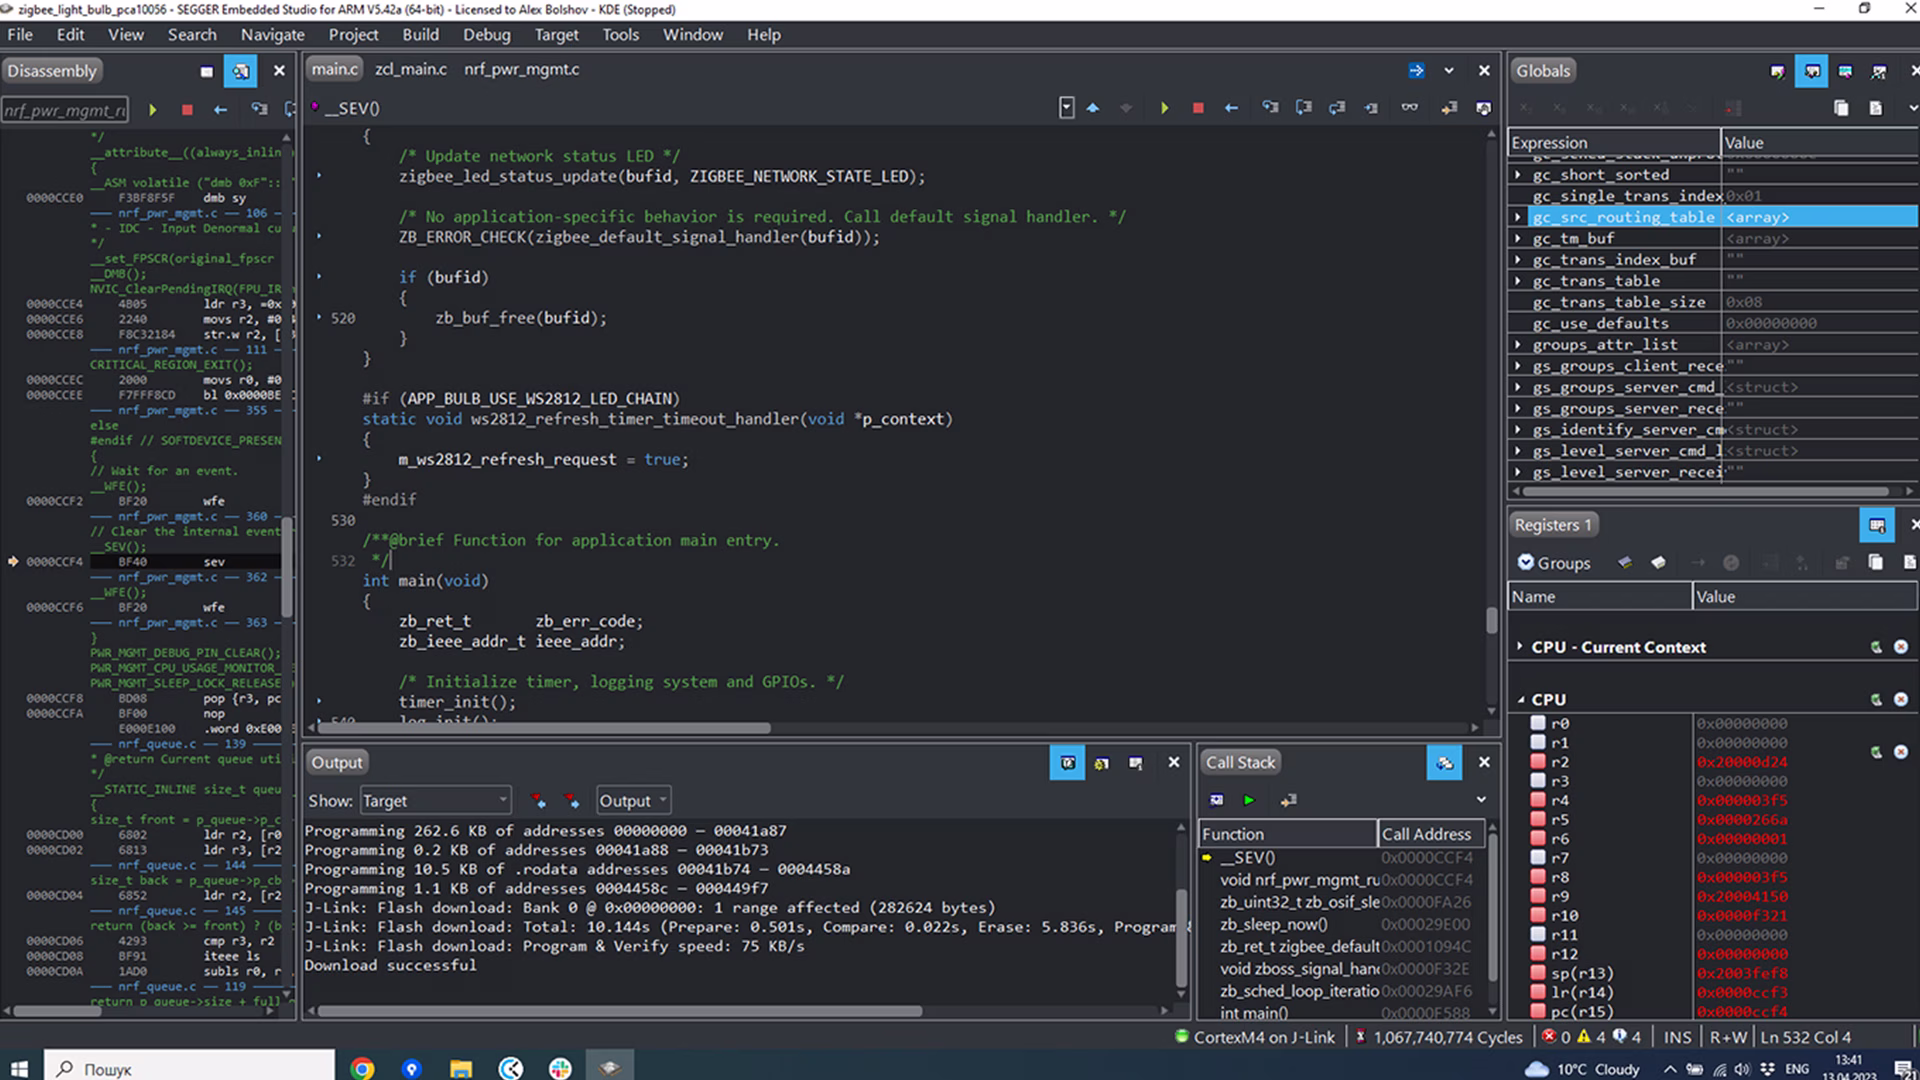Click the red Stop button in editor toolbar

(x=1198, y=108)
